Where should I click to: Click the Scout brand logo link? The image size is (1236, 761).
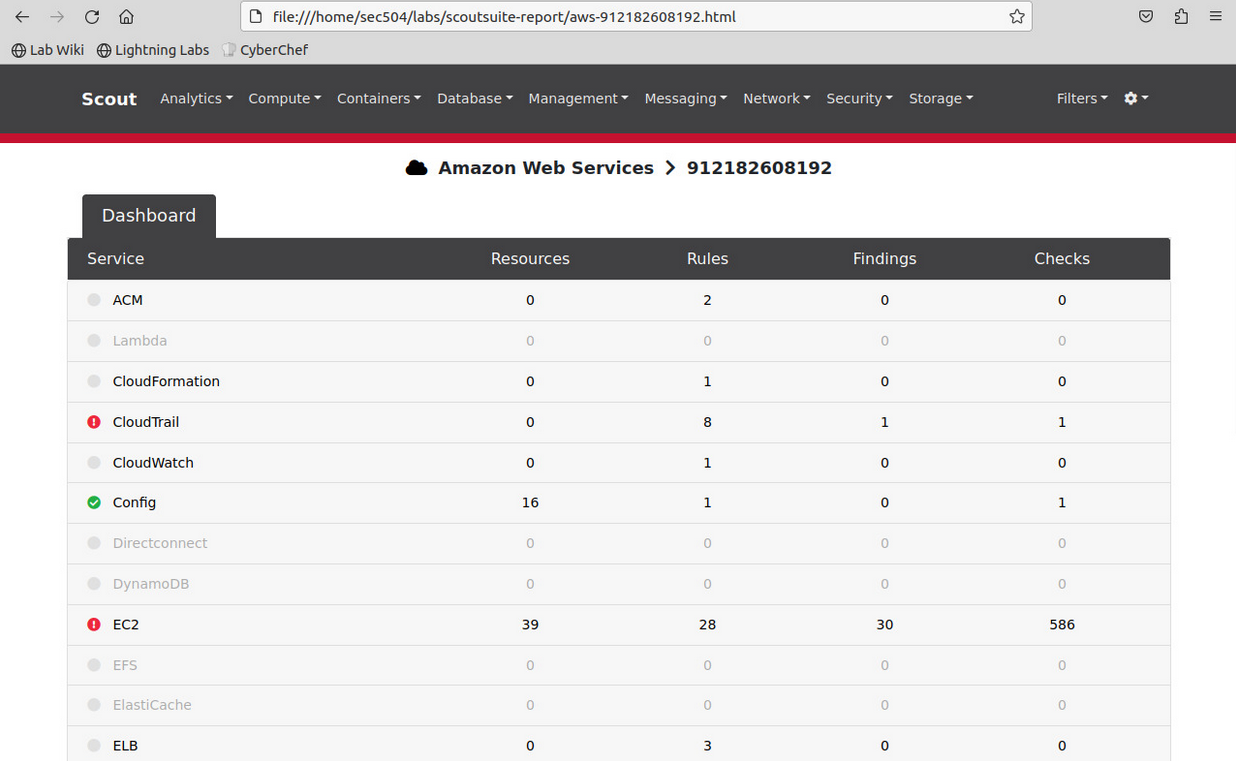[109, 98]
